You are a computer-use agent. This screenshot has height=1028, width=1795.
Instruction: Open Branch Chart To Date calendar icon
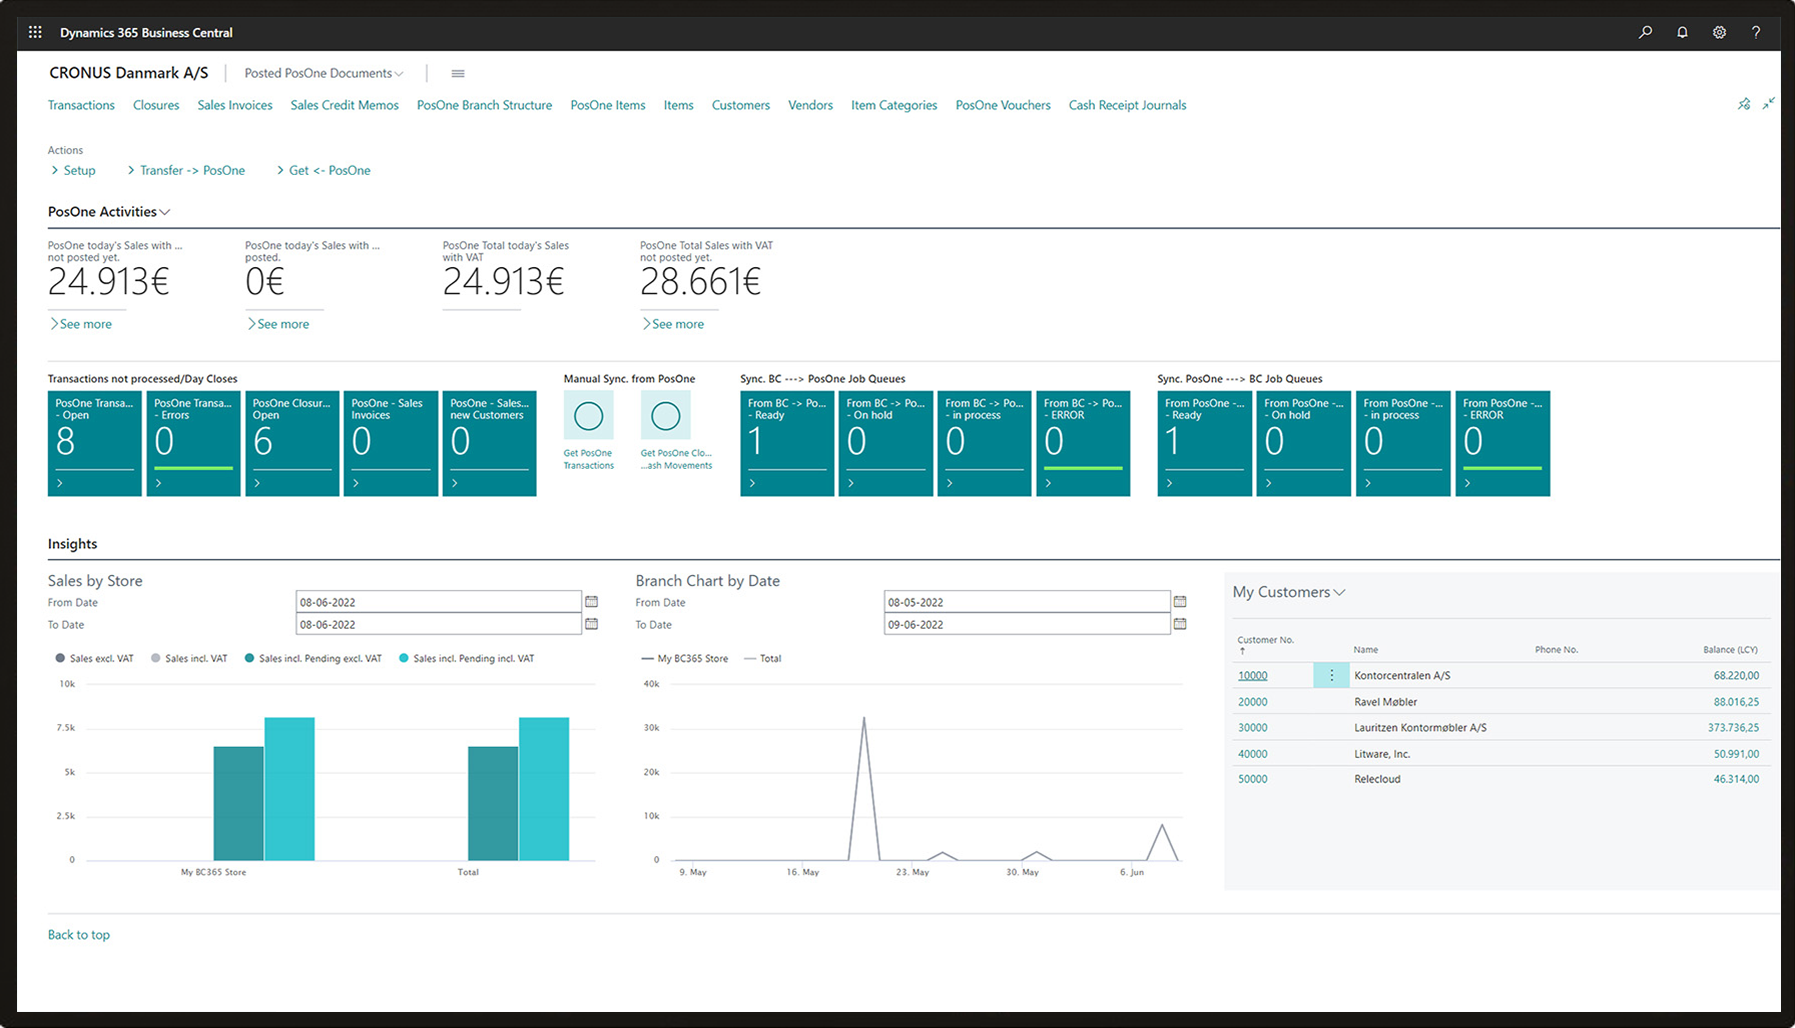coord(1180,624)
